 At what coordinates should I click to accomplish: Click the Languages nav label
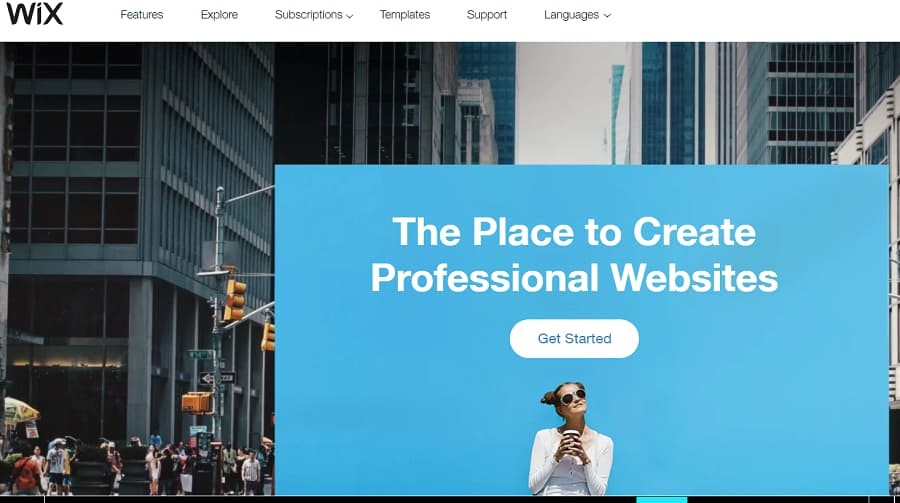tap(572, 15)
